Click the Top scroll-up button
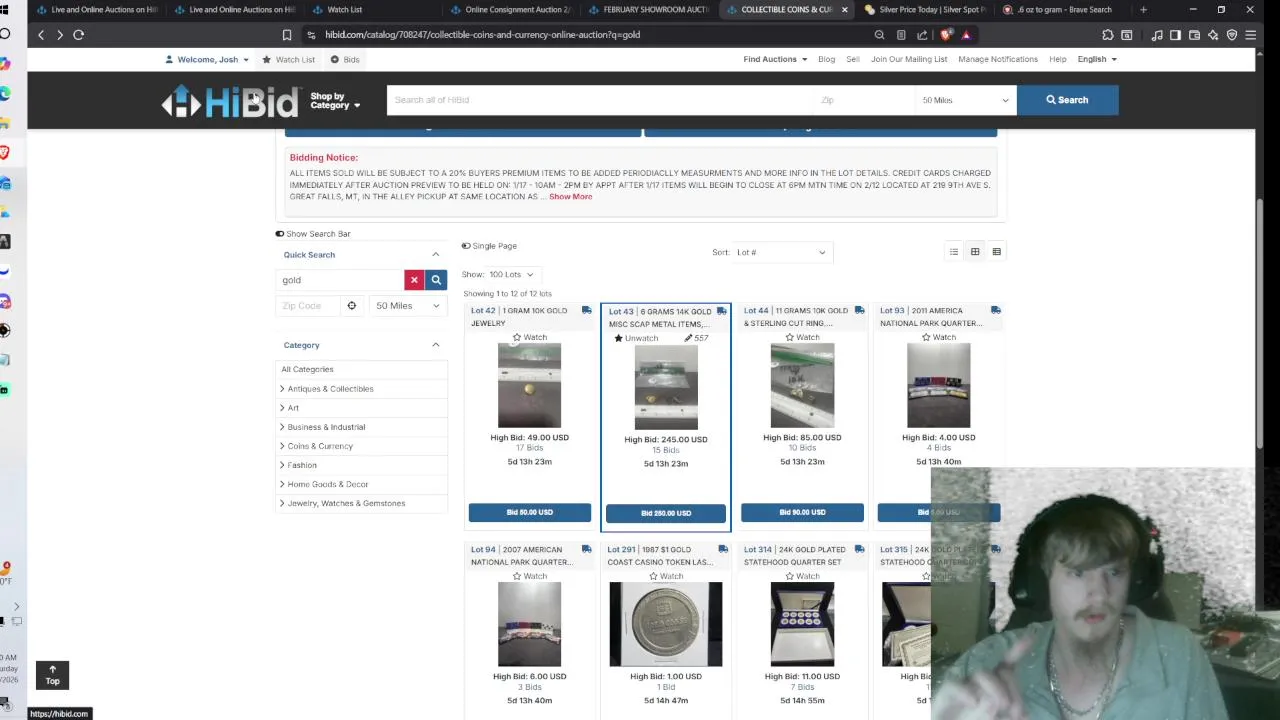 coord(52,675)
